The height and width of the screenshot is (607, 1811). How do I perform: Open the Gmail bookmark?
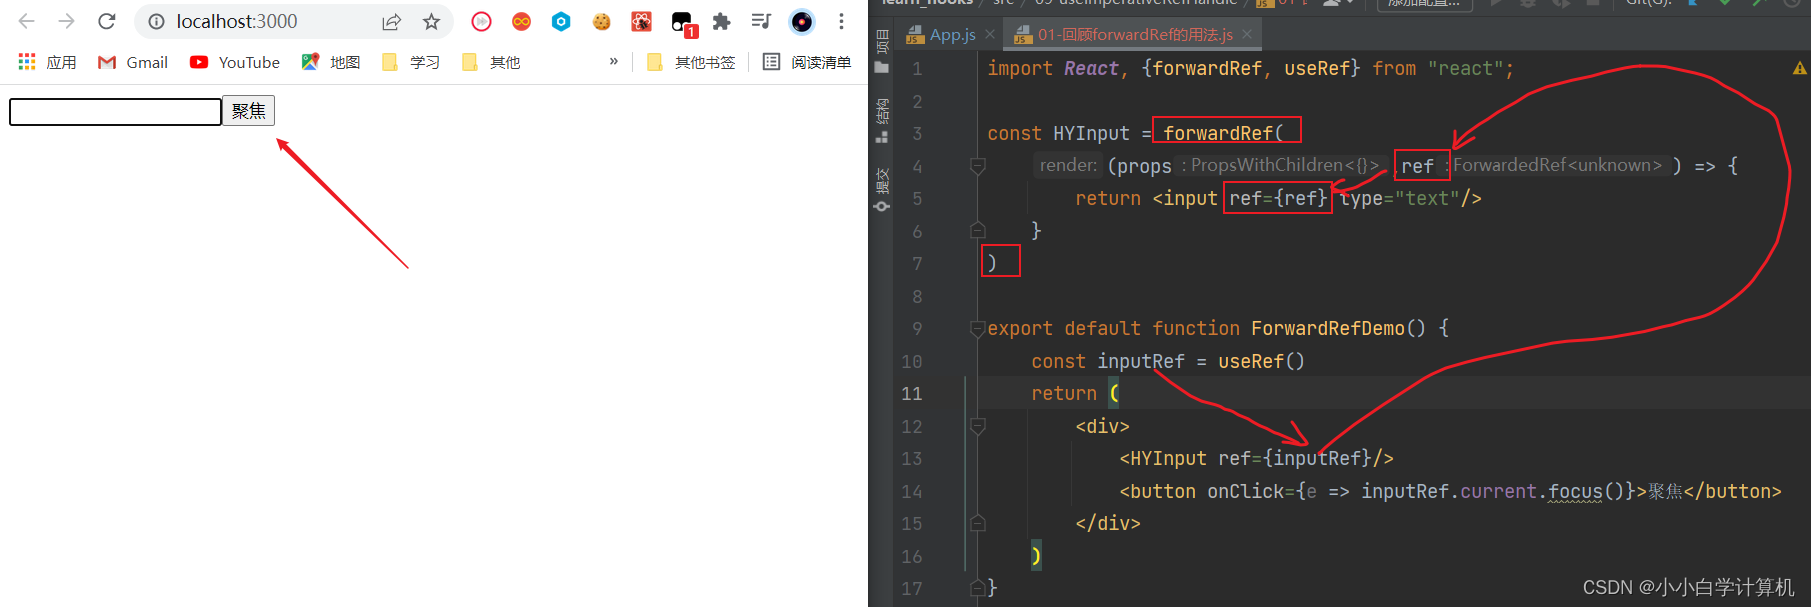click(x=132, y=62)
